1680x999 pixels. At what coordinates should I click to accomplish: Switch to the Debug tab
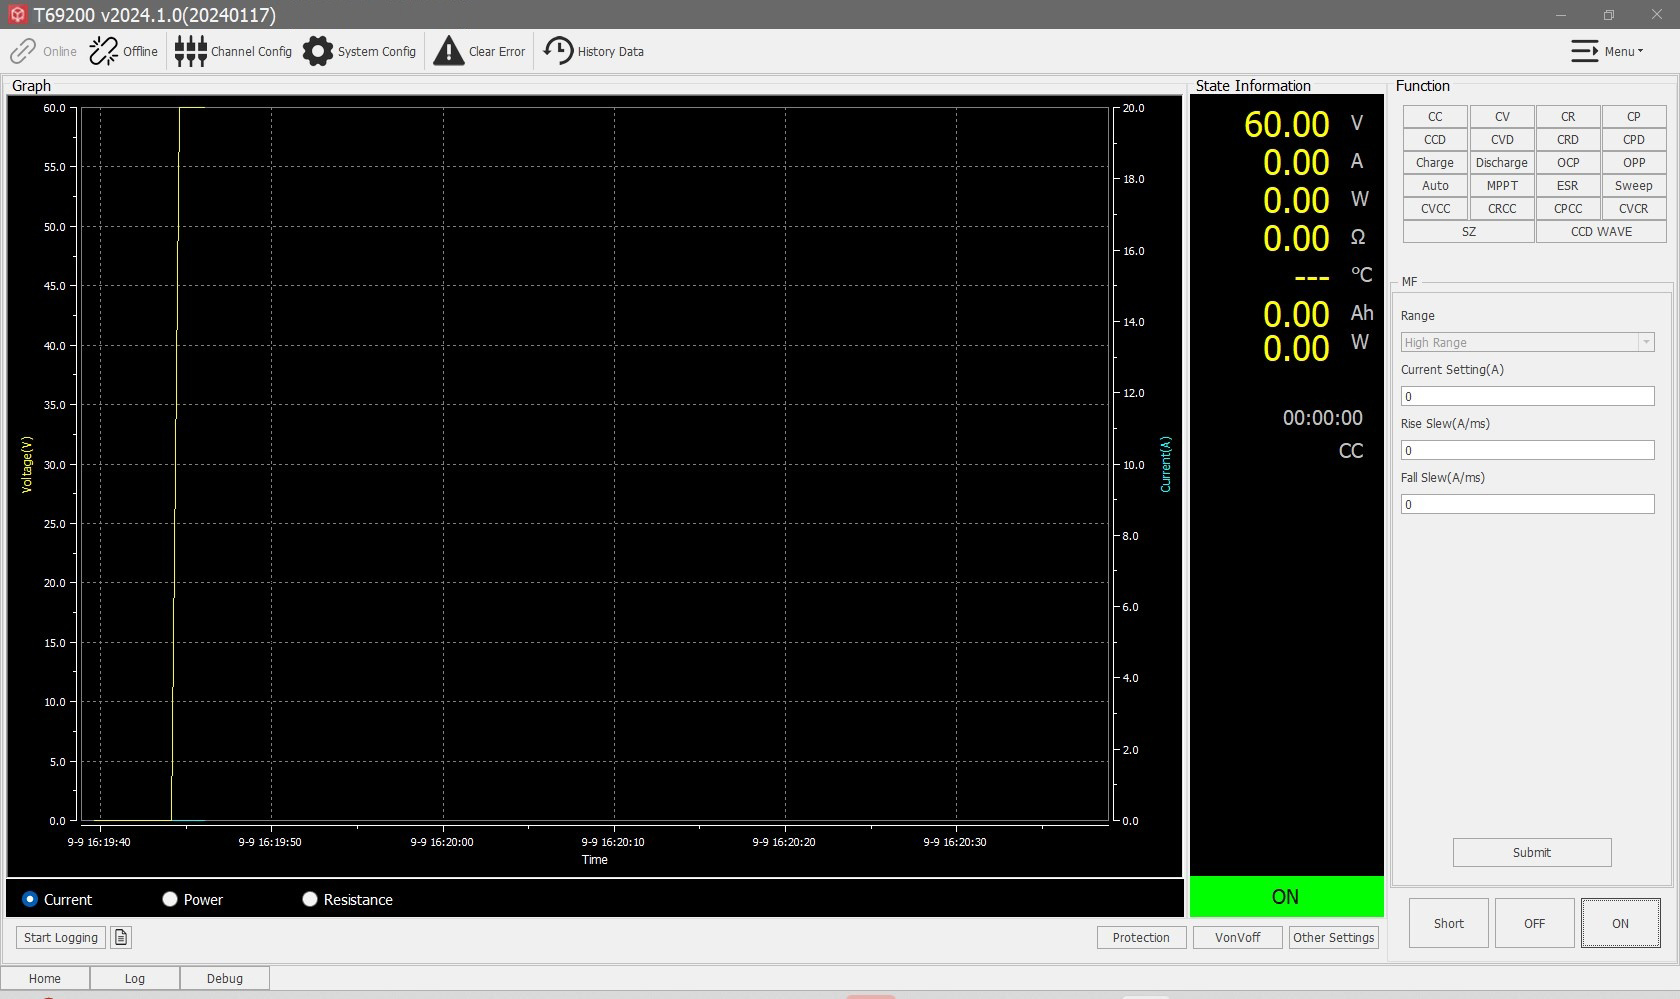224,978
